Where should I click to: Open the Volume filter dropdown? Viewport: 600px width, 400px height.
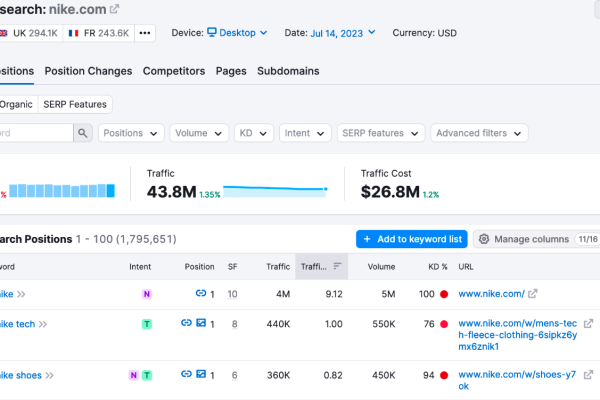[199, 133]
